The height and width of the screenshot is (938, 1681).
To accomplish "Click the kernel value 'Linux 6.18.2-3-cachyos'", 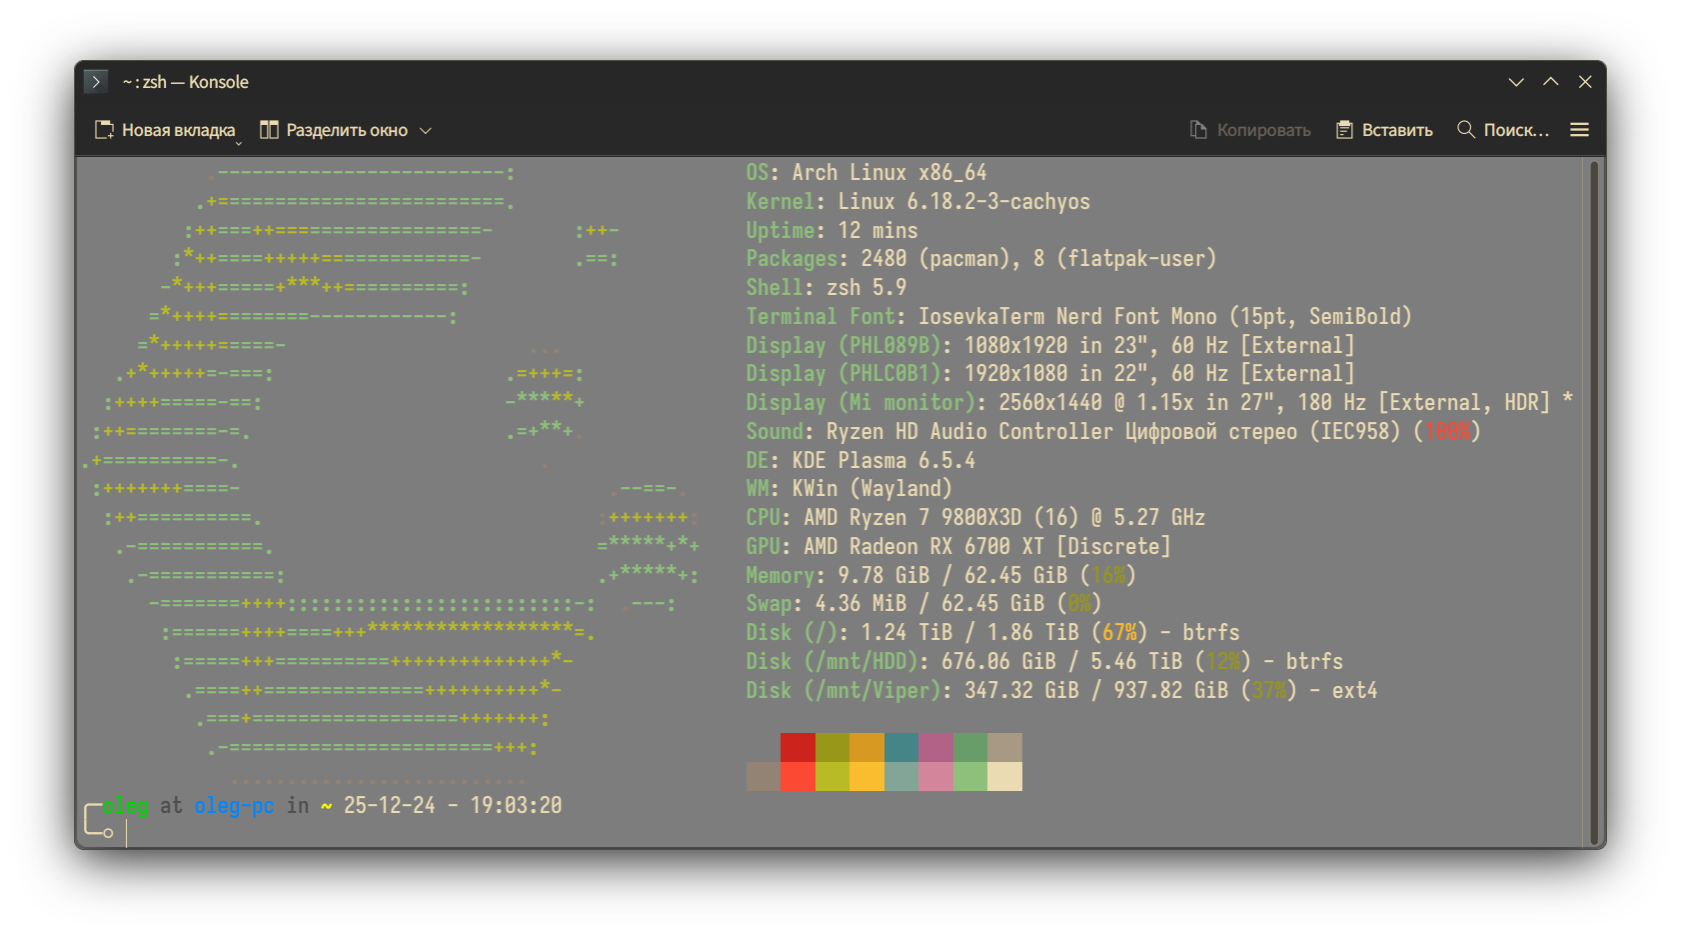I will 964,202.
